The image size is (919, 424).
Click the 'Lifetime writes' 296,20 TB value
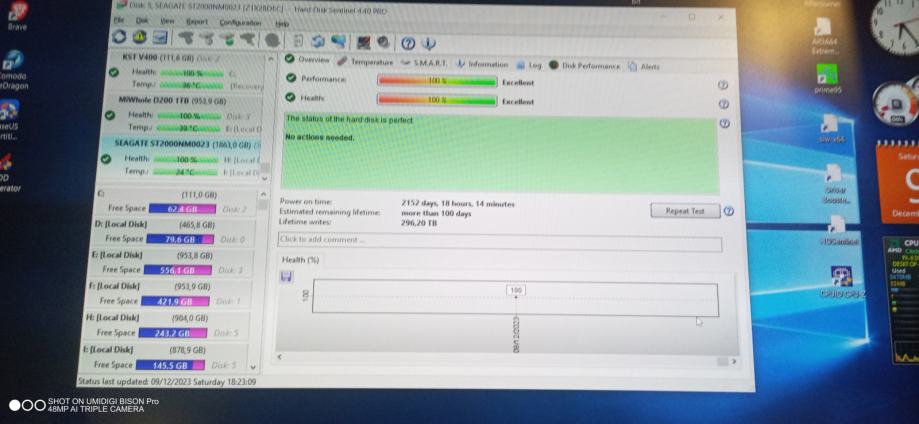coord(419,223)
